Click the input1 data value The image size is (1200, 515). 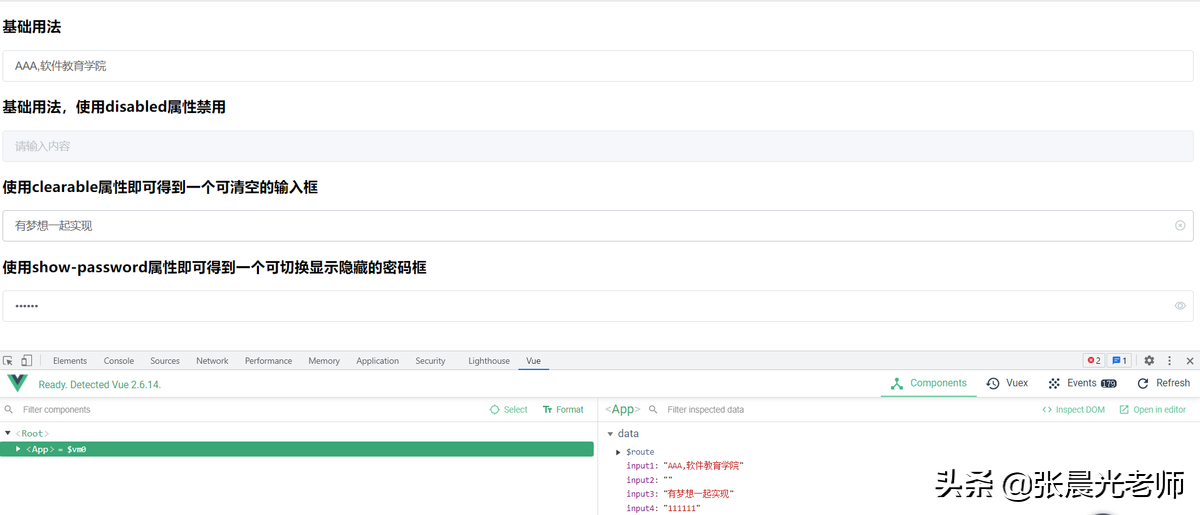tap(704, 466)
